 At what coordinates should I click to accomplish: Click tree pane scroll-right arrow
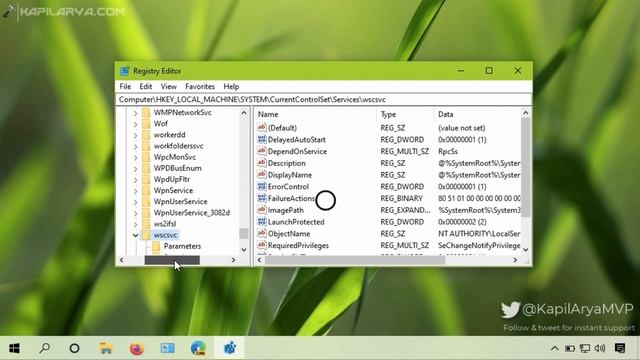[233, 260]
